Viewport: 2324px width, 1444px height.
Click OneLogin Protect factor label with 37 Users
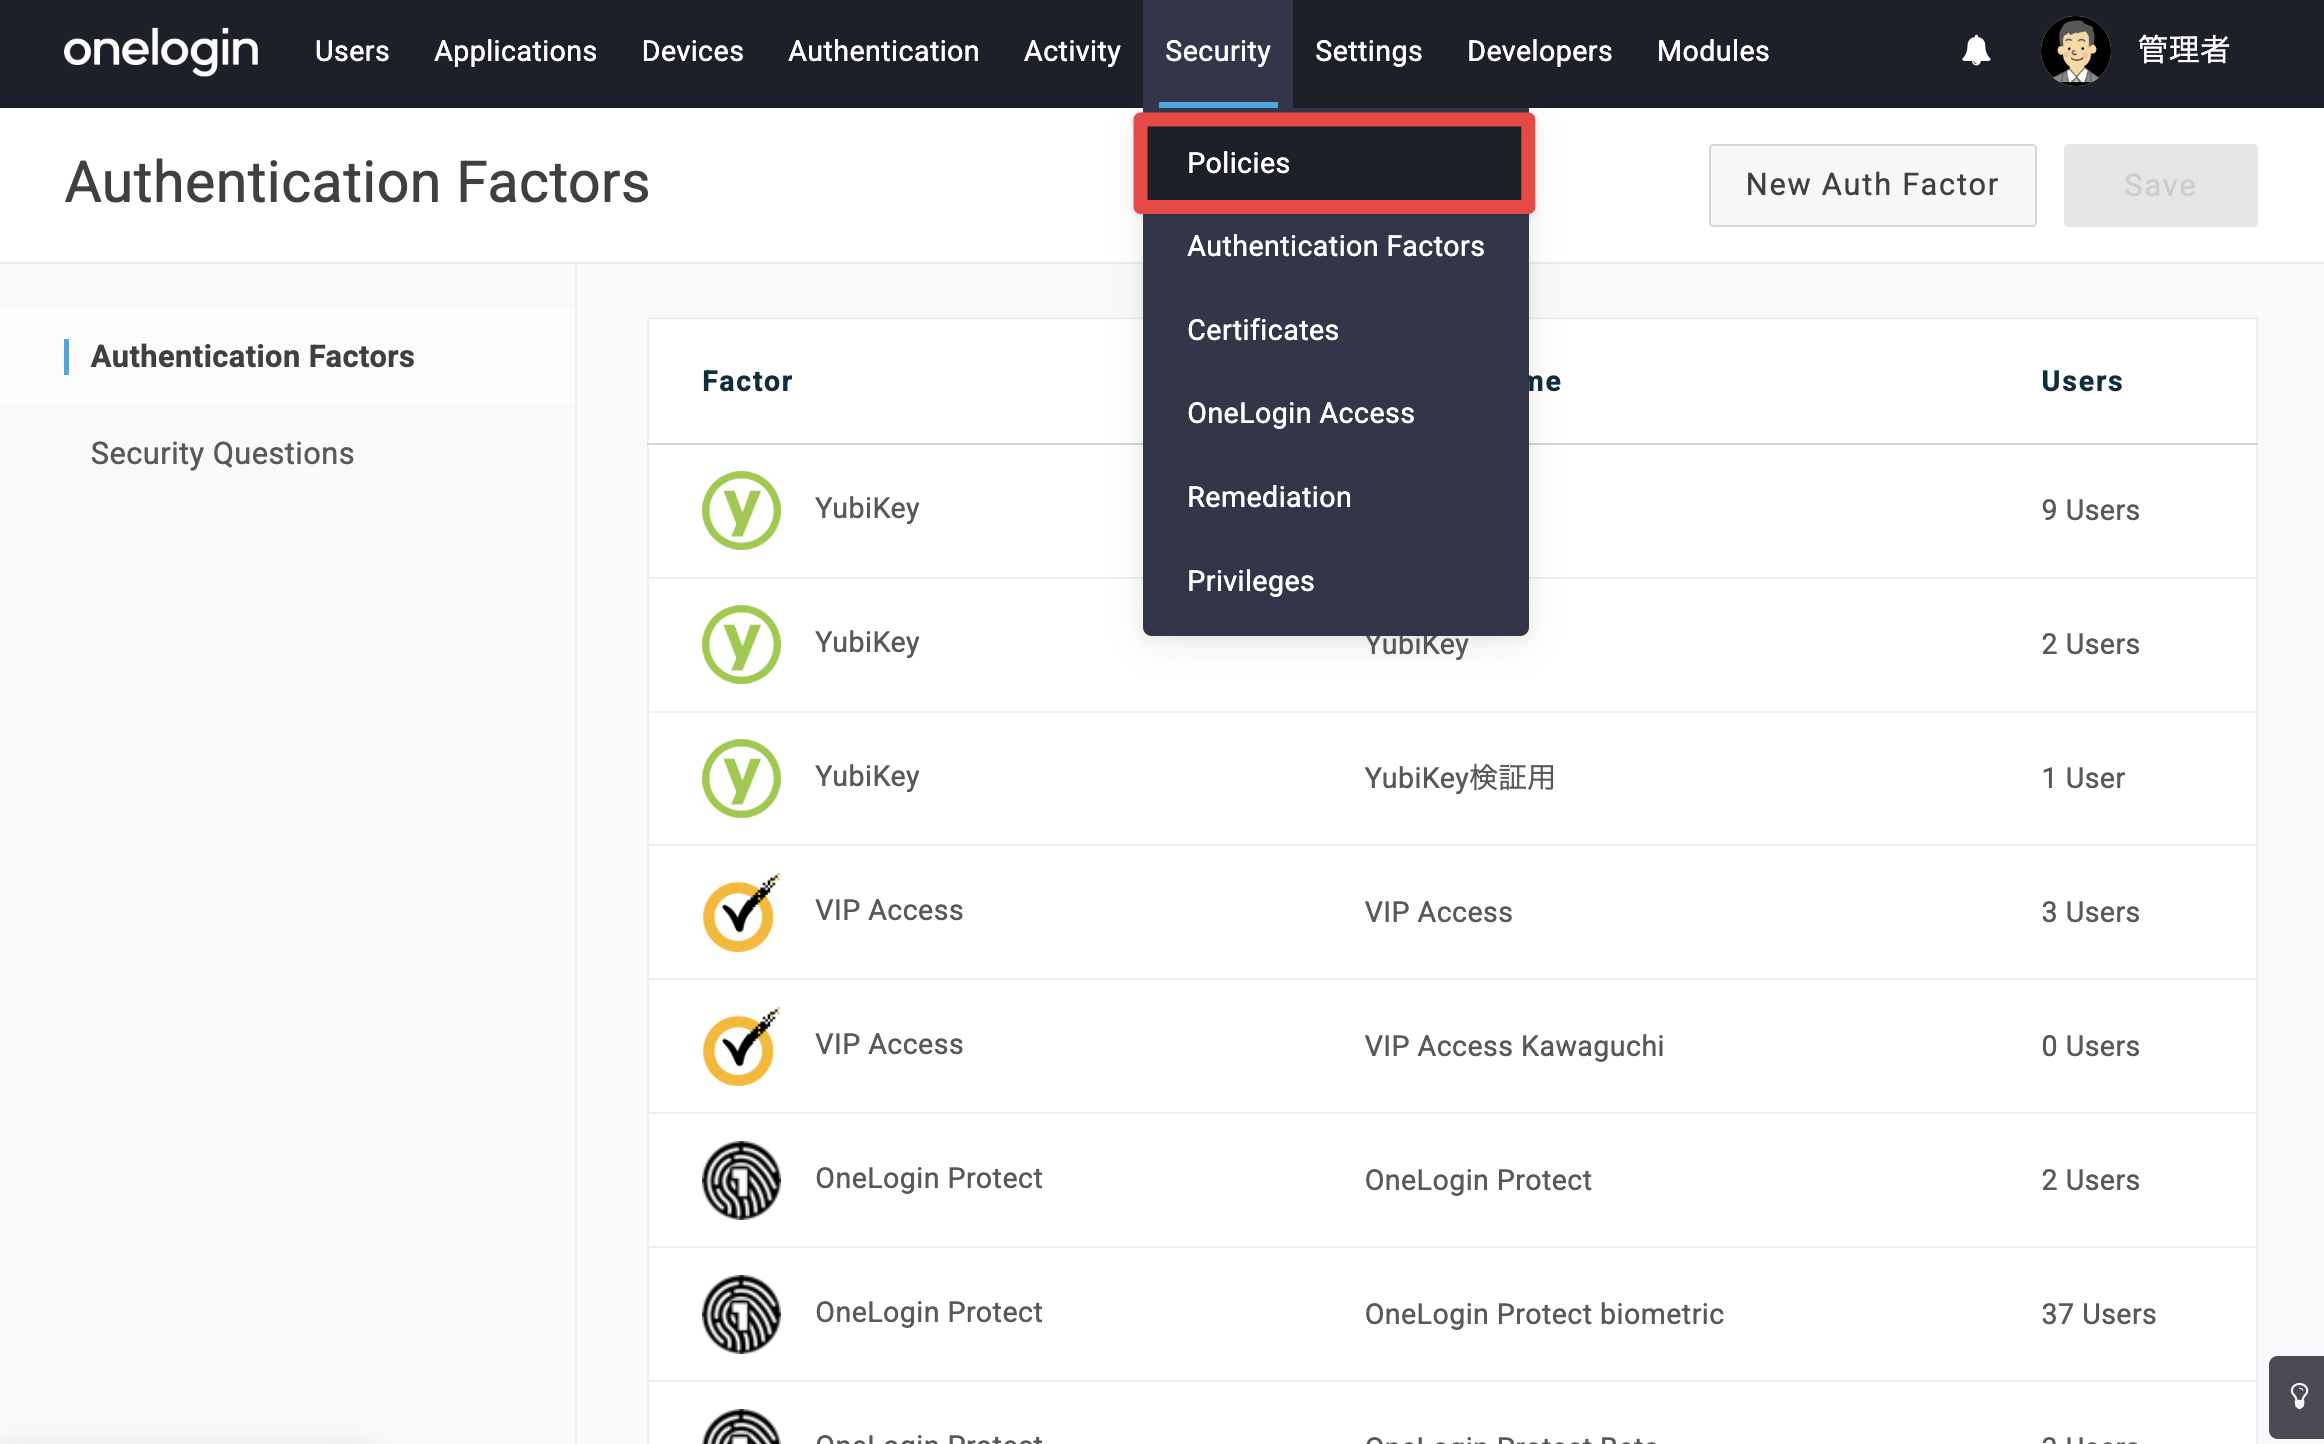tap(929, 1312)
